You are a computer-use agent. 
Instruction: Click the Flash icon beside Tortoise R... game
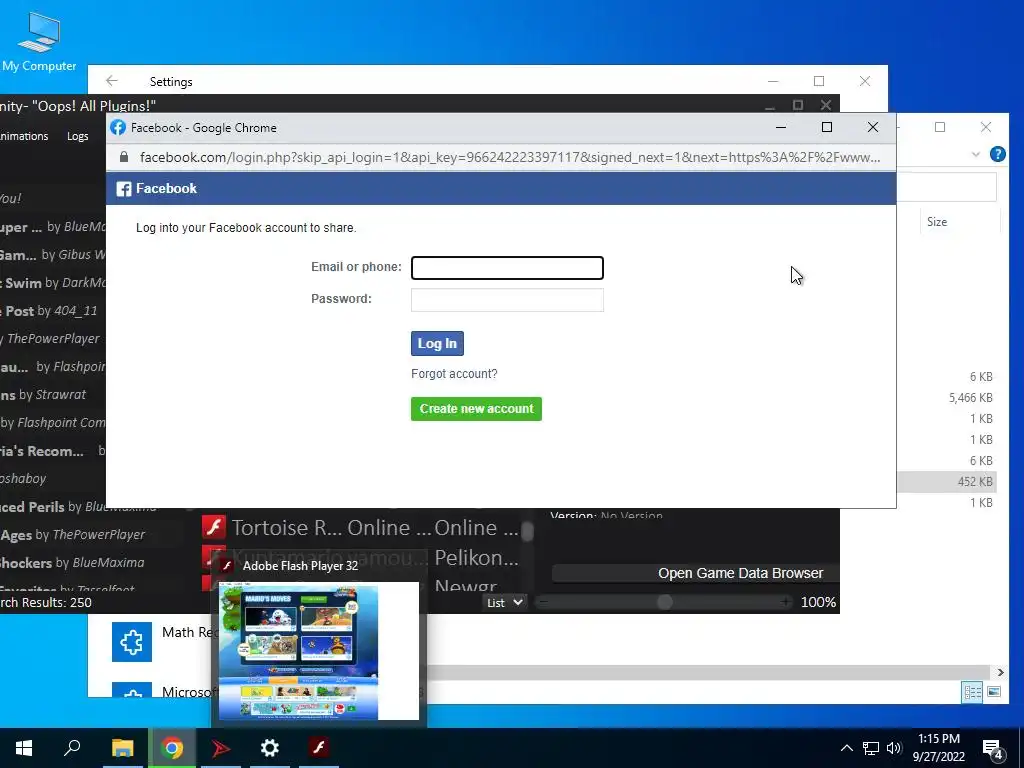(214, 527)
